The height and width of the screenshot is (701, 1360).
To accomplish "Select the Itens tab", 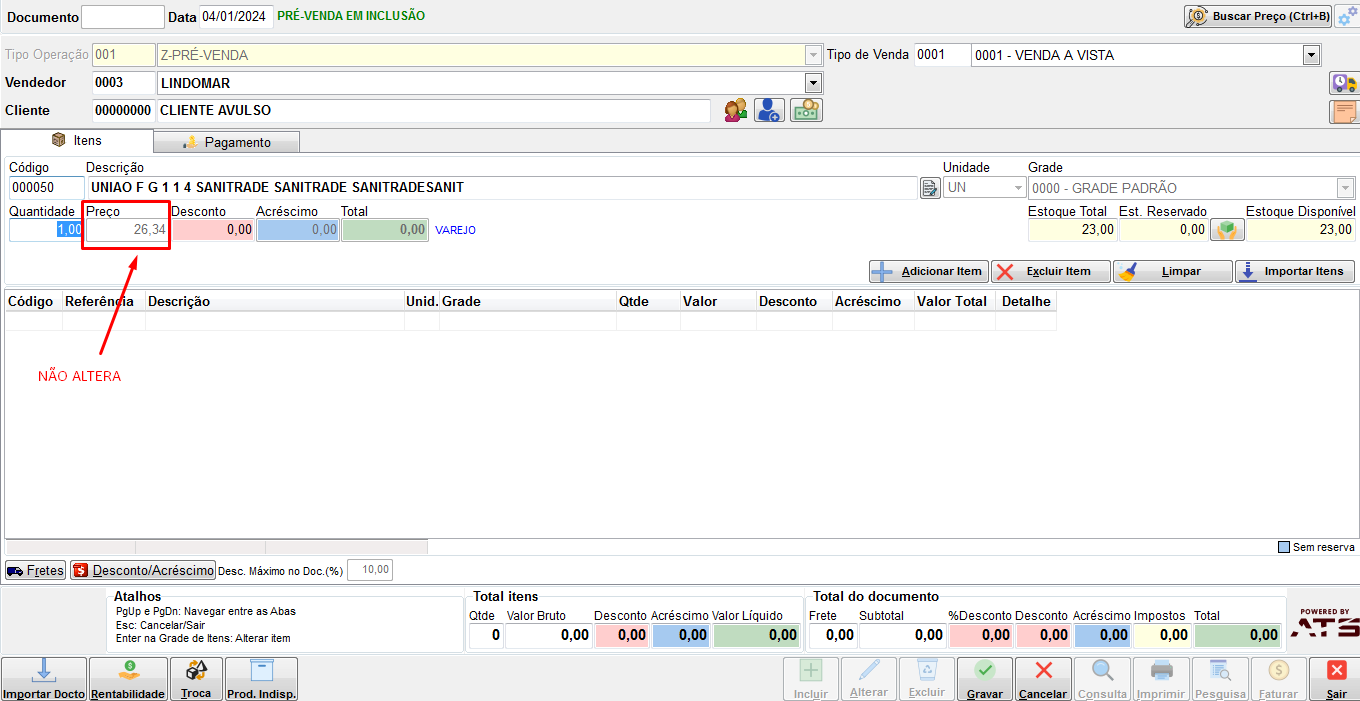I will [77, 141].
